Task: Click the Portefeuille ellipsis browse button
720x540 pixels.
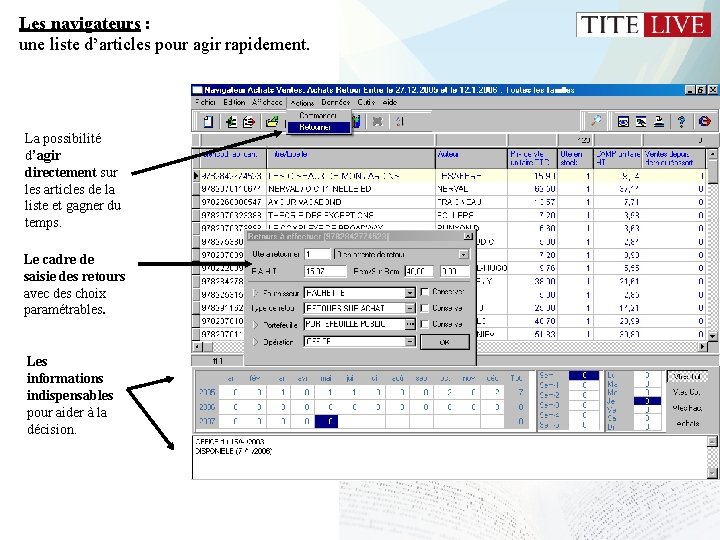Action: (x=410, y=324)
